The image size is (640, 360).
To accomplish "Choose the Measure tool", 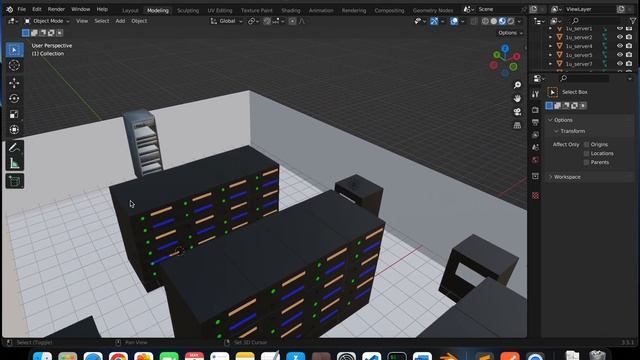I will coord(14,163).
